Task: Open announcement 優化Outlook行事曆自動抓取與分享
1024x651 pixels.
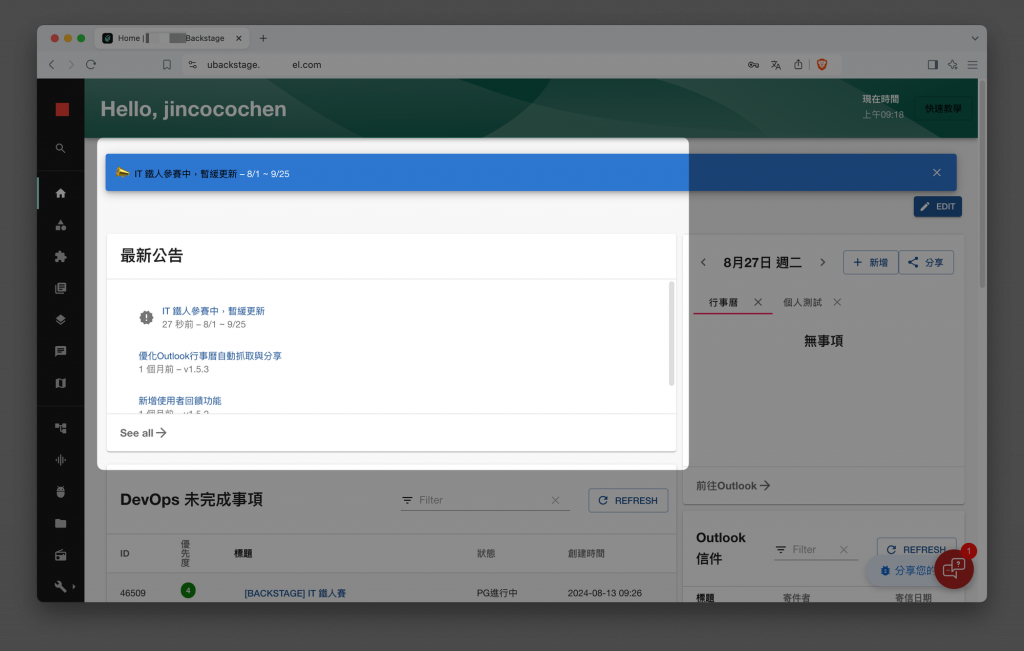Action: [210, 356]
